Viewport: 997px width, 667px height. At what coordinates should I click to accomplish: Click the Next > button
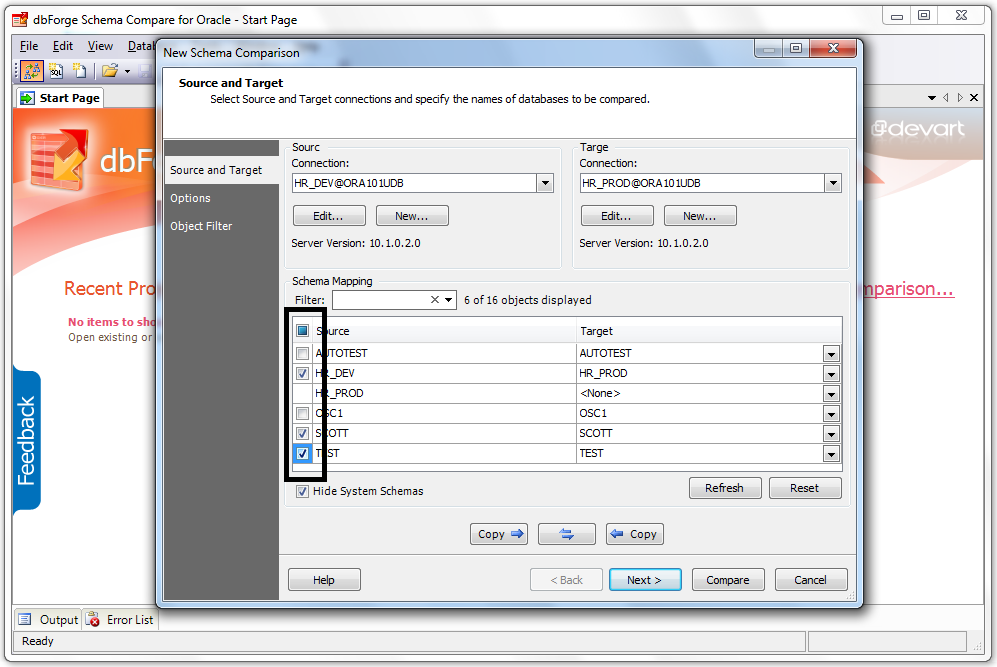click(x=645, y=580)
